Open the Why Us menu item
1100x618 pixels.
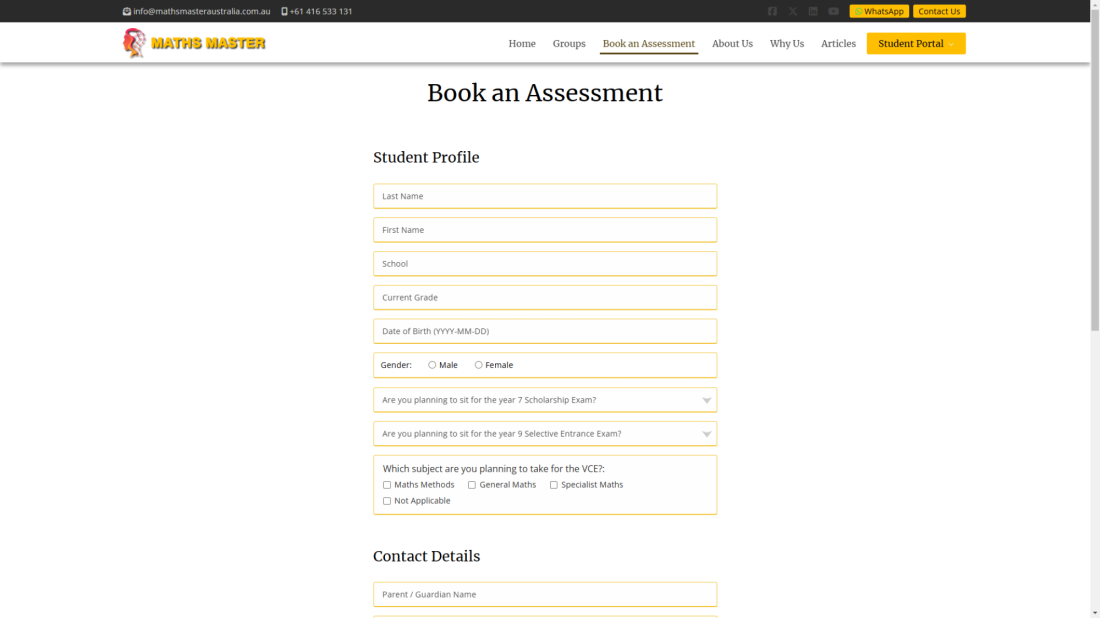click(x=786, y=43)
